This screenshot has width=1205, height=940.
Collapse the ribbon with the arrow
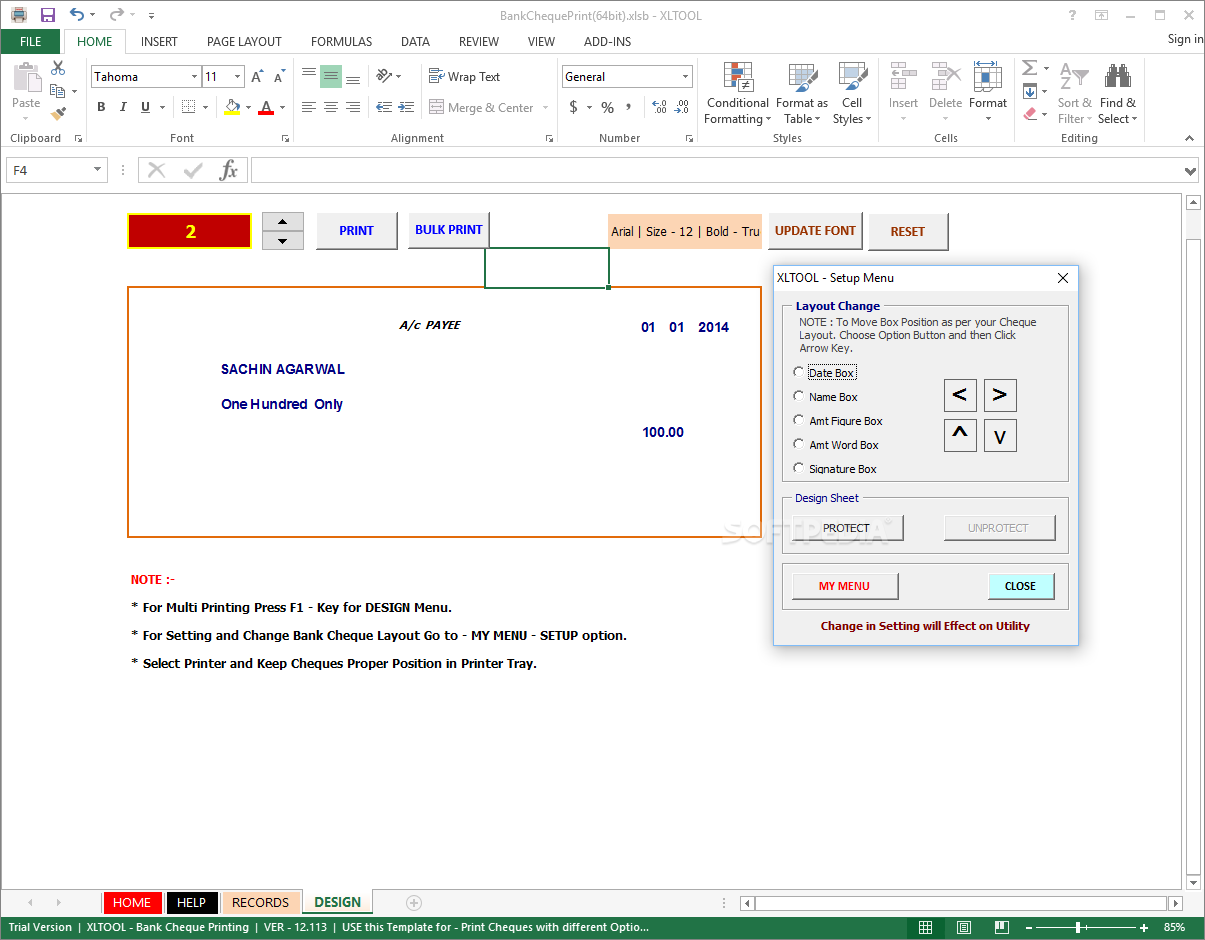pyautogui.click(x=1189, y=138)
